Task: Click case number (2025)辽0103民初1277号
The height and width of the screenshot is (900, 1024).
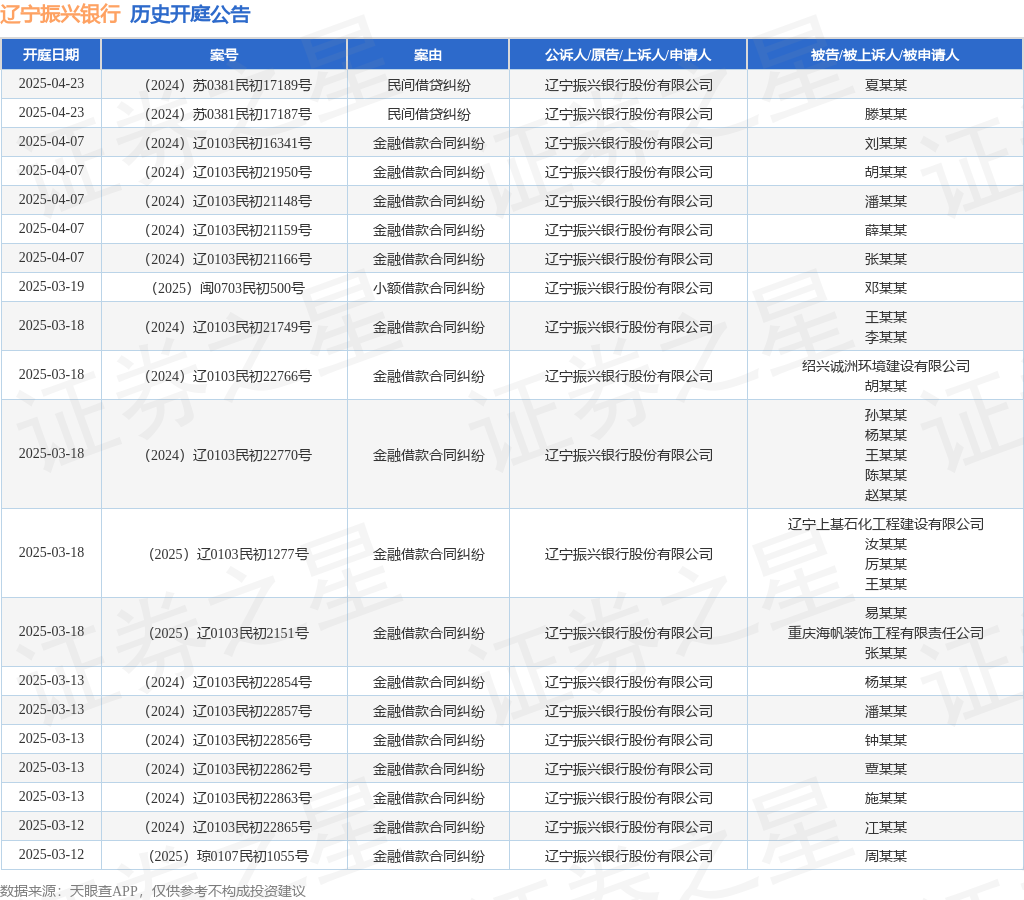Action: (x=228, y=554)
